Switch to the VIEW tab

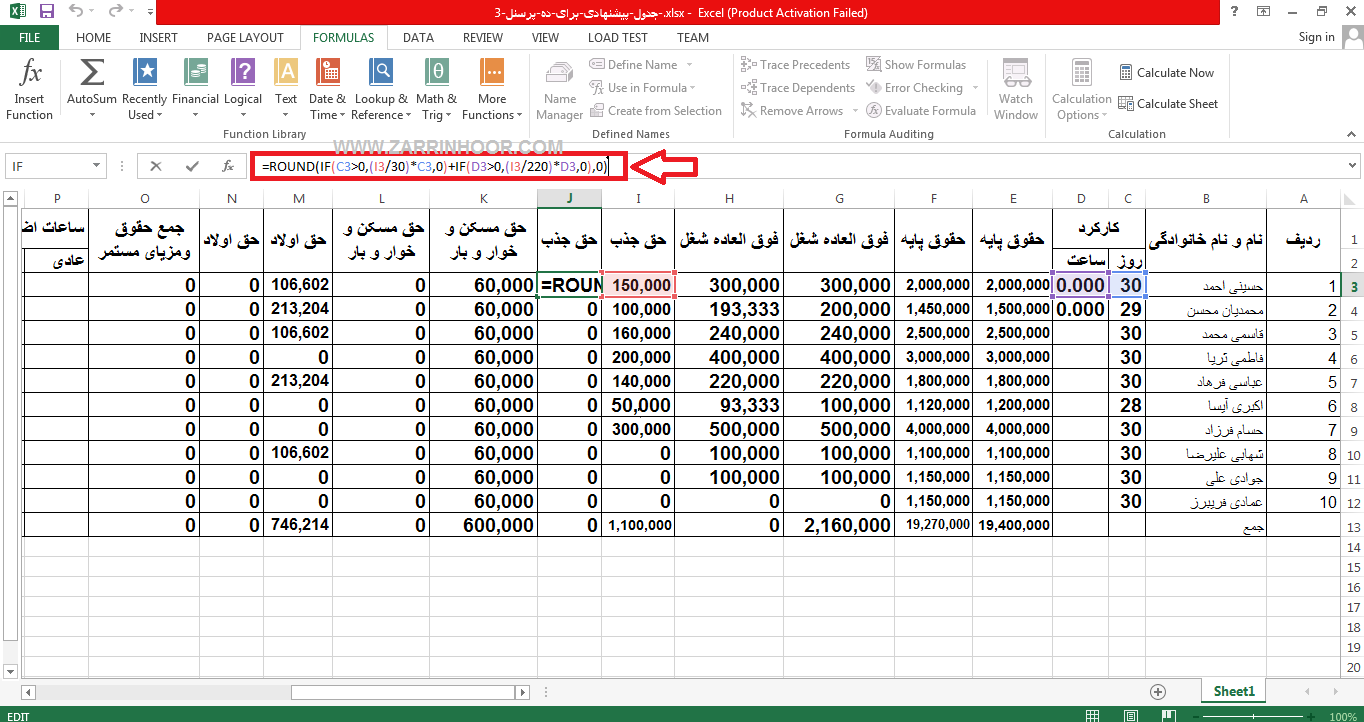545,38
